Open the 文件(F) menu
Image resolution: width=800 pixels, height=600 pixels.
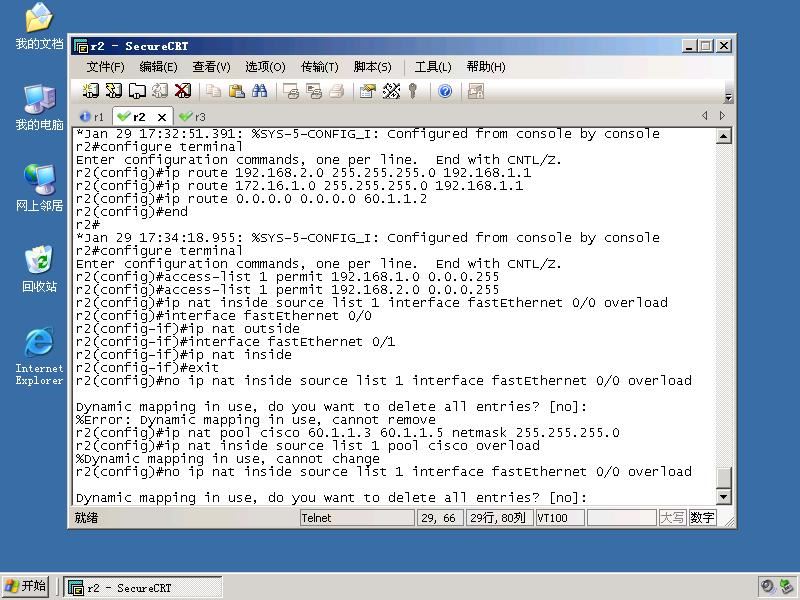point(105,67)
